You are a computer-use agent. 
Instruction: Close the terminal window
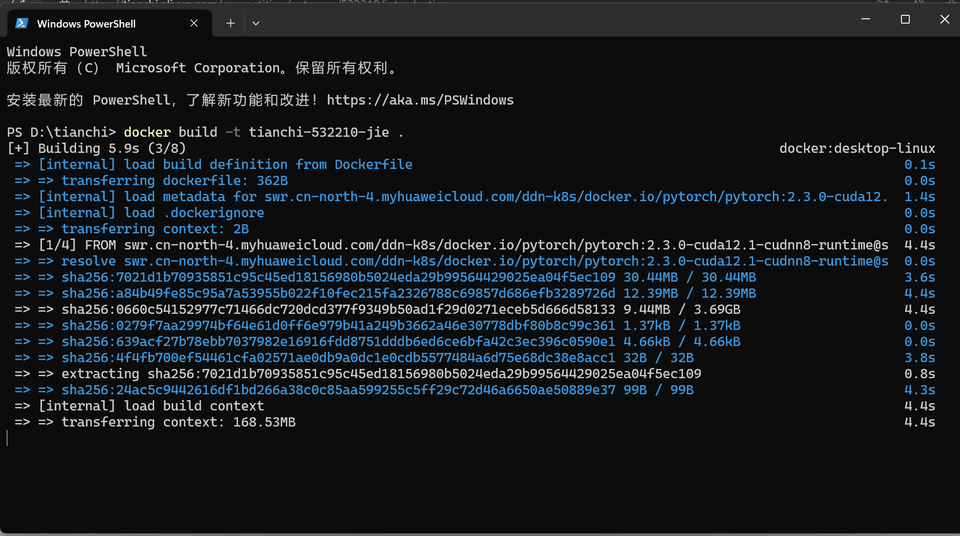tap(944, 20)
